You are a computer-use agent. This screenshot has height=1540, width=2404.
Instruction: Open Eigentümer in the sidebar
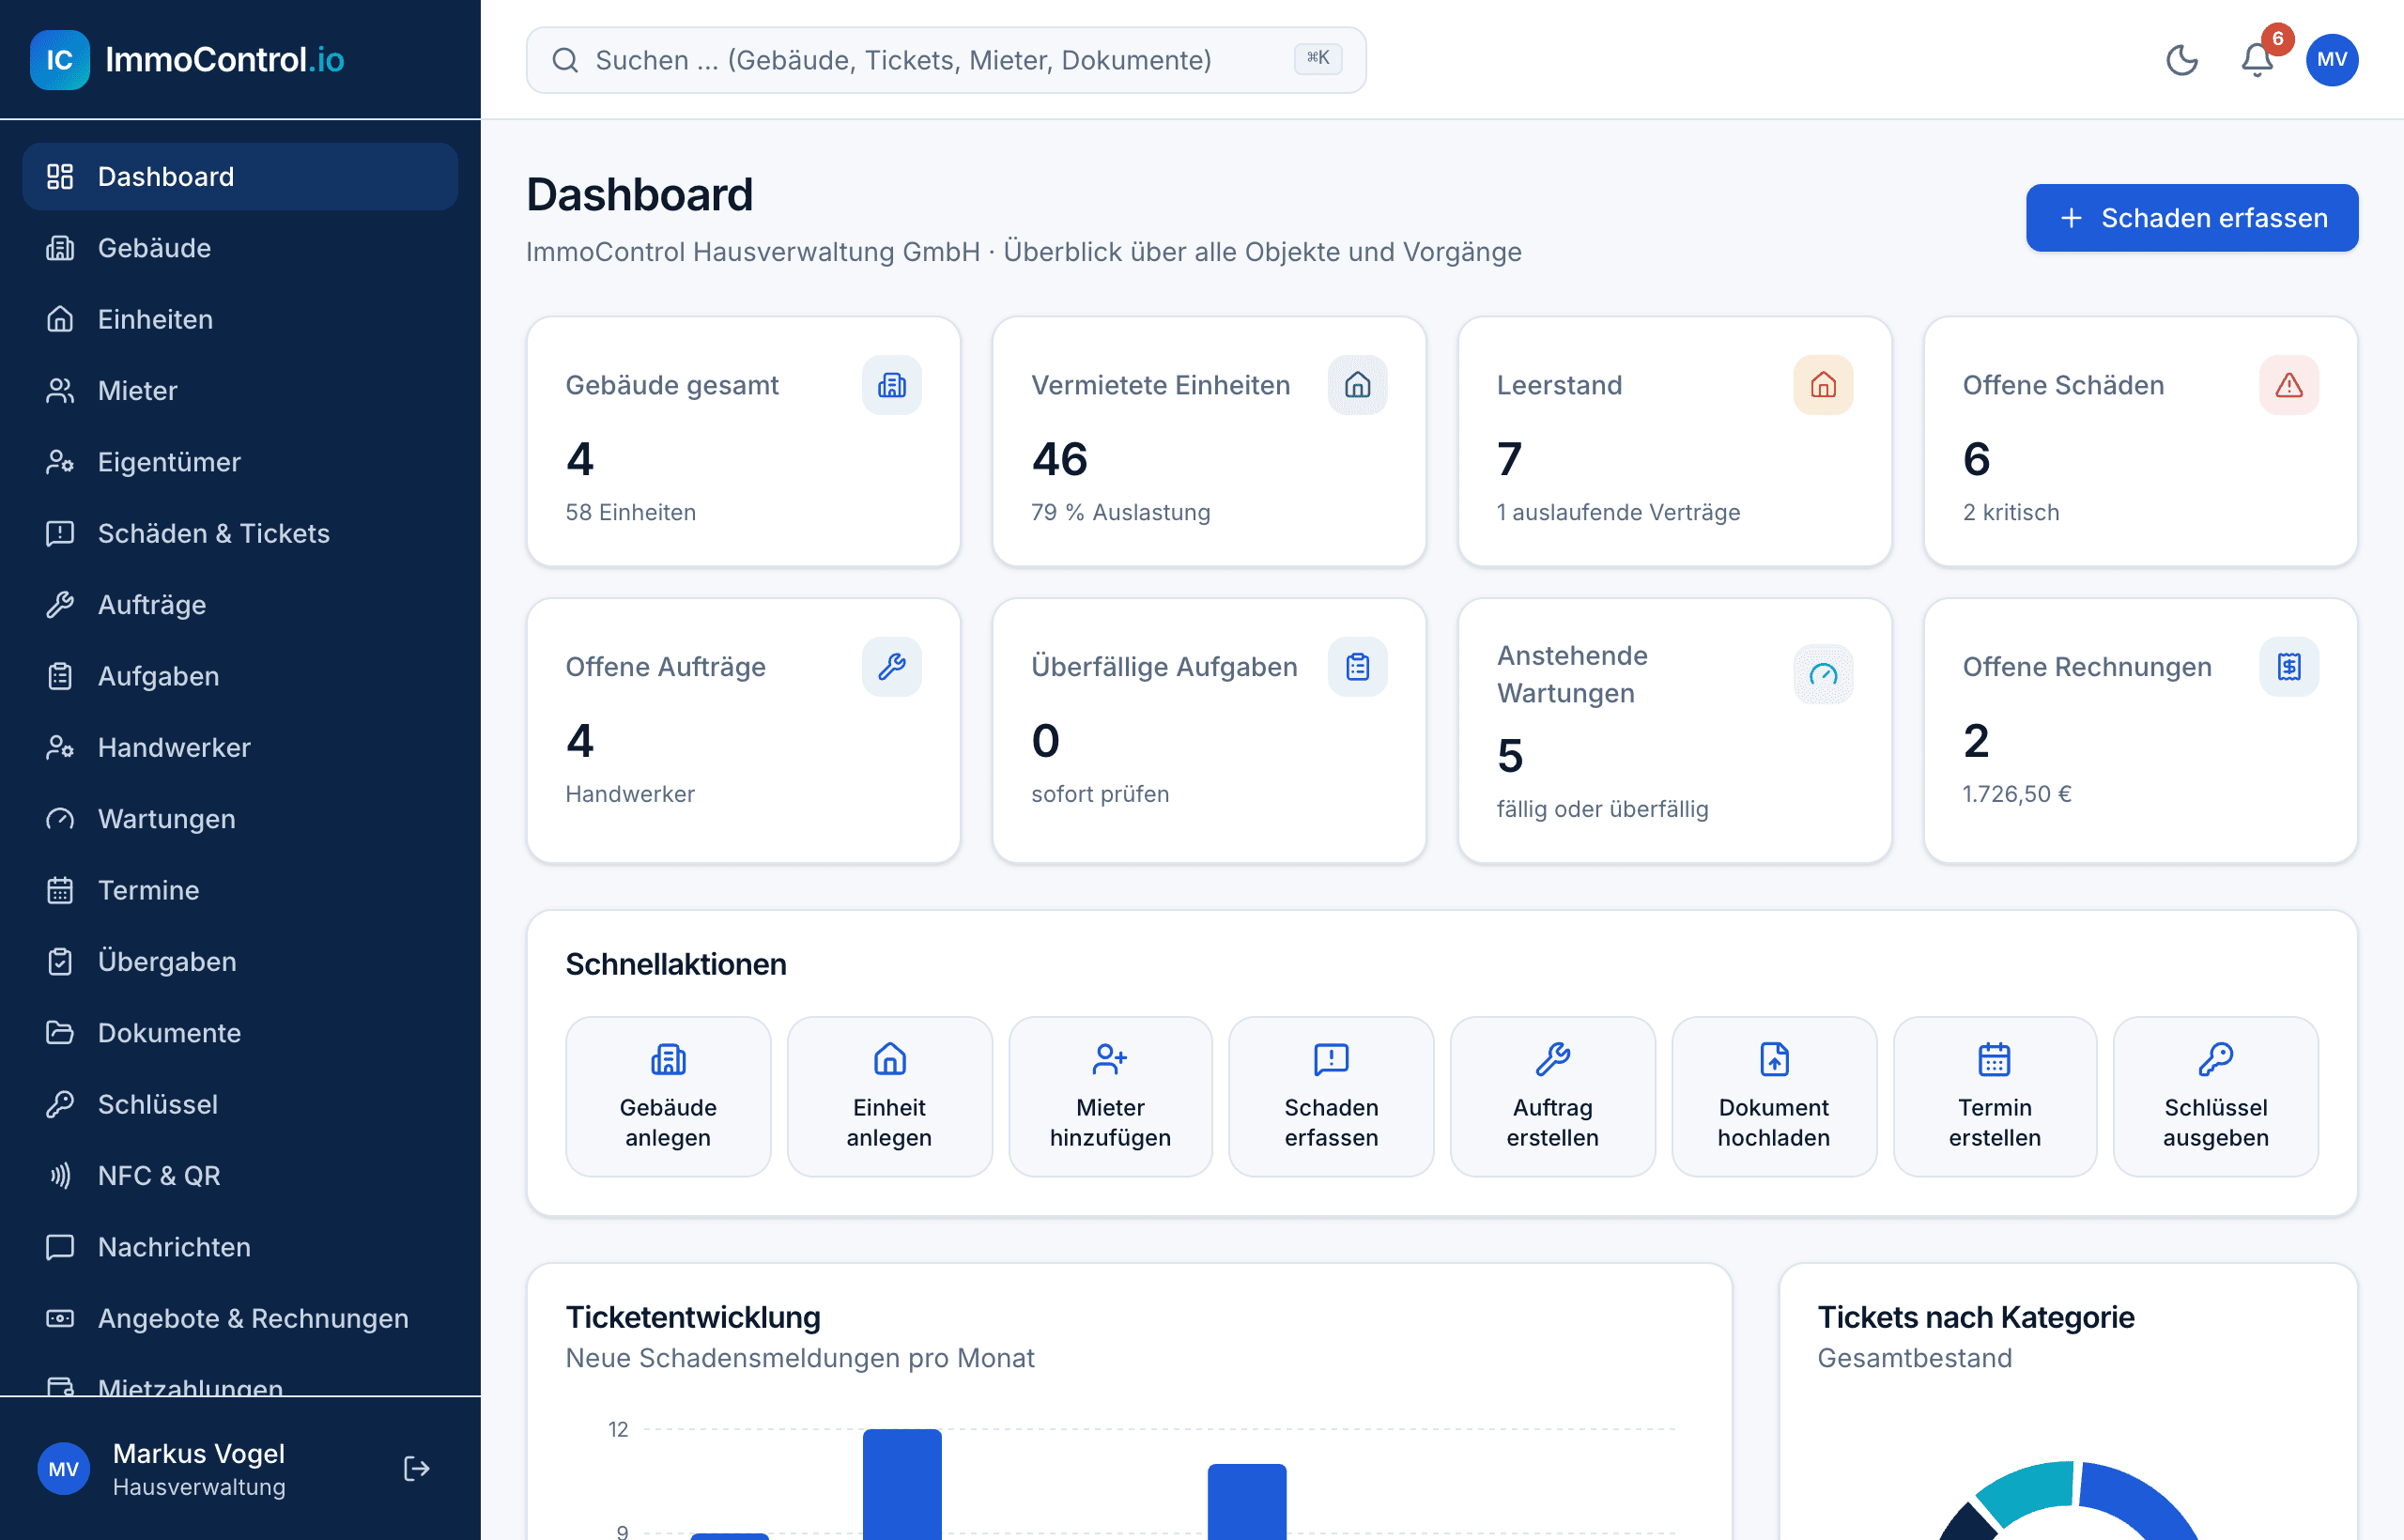(240, 462)
